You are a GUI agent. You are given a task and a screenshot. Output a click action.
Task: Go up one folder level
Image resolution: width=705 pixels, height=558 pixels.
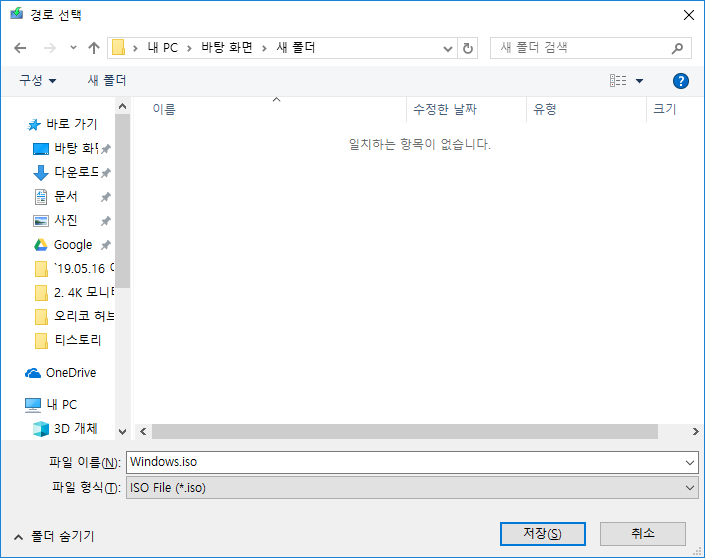coord(94,48)
